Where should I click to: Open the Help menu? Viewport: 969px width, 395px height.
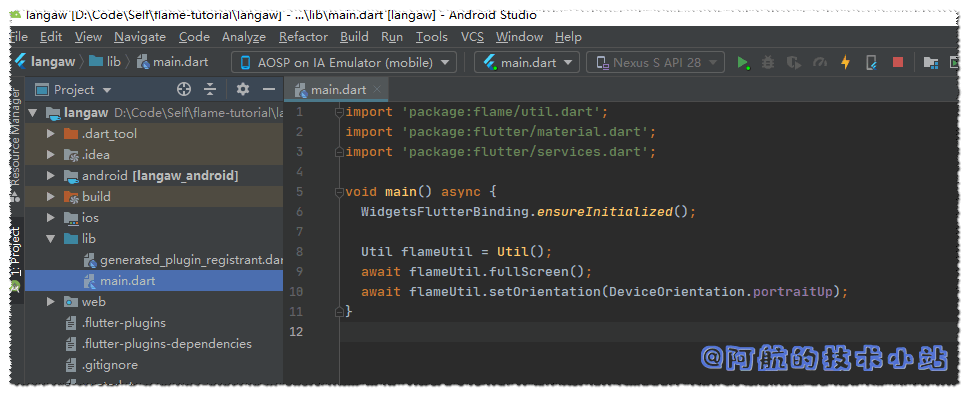point(568,37)
